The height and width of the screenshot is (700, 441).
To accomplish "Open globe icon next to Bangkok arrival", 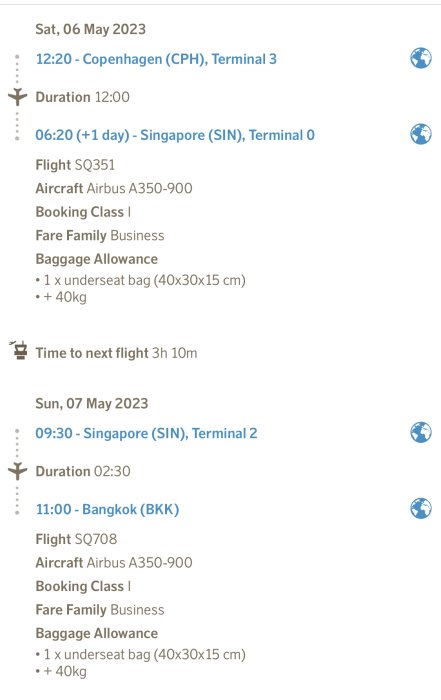I will pyautogui.click(x=420, y=508).
